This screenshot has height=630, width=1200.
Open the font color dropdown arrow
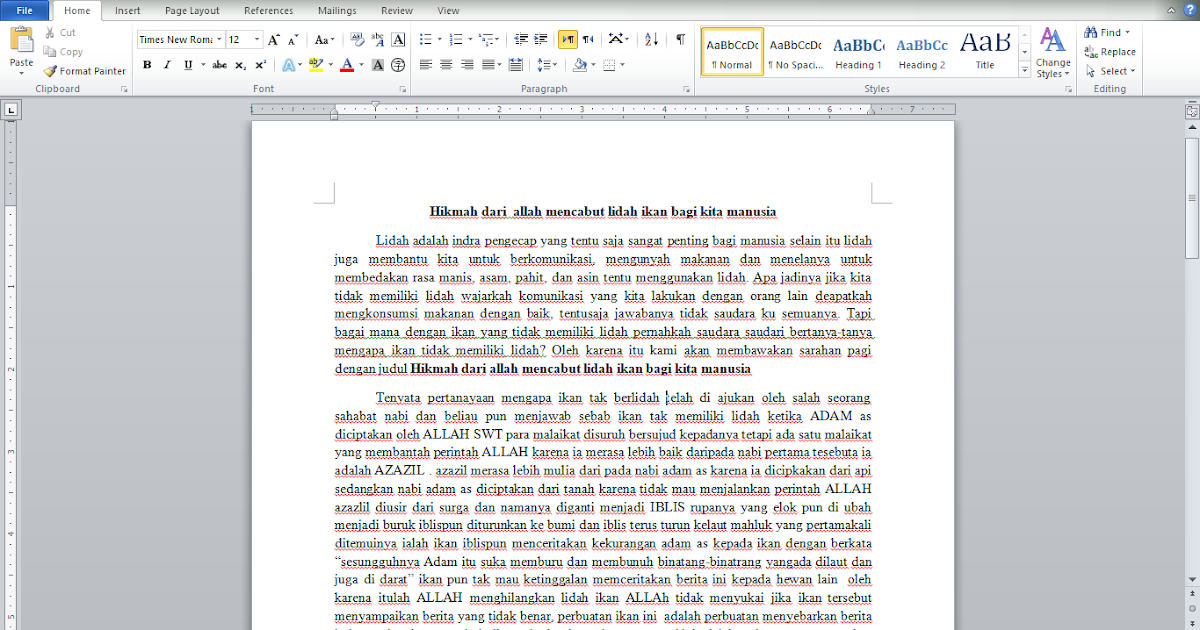(x=361, y=65)
